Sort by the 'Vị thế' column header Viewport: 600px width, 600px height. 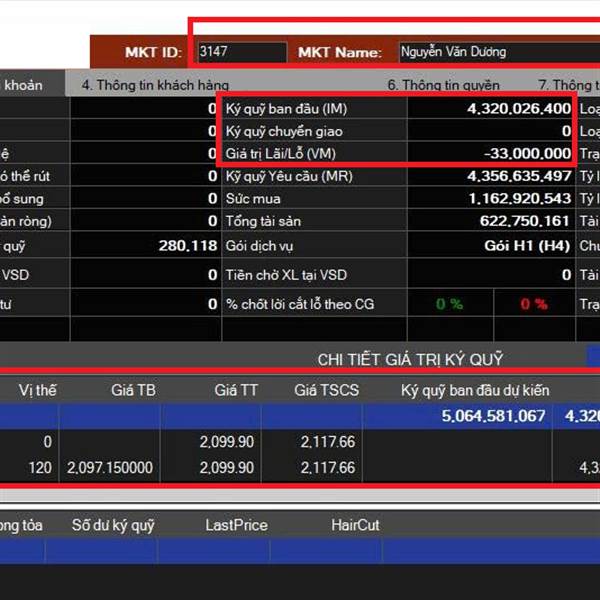(38, 390)
